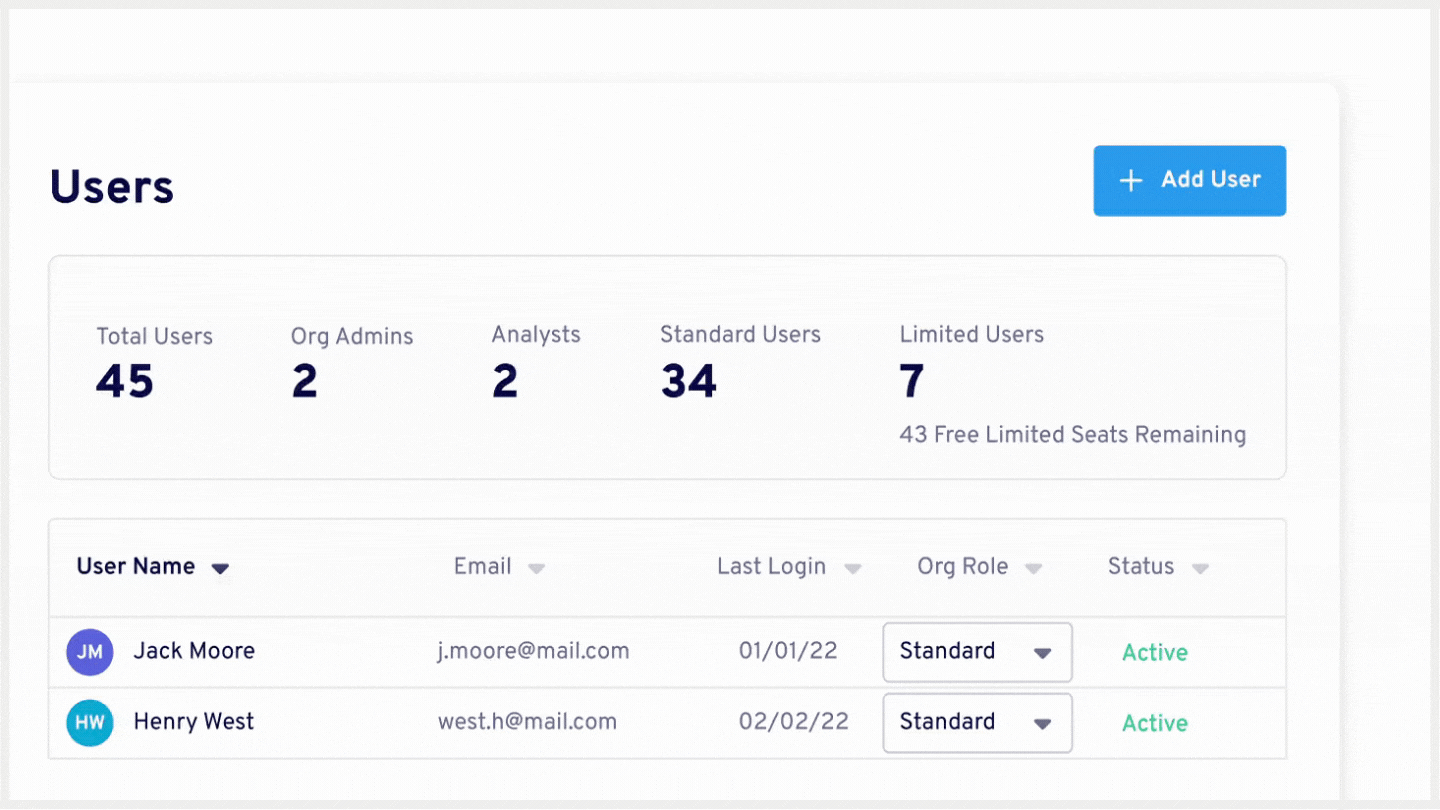The image size is (1440, 810).
Task: Sort by the User Name column arrow
Action: (x=221, y=569)
